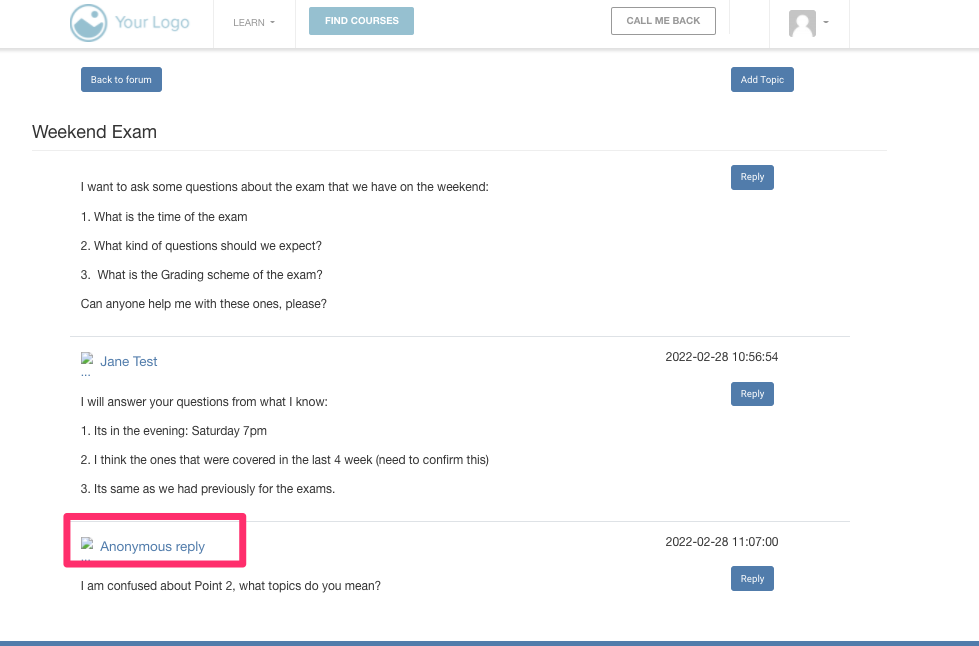Open the Anonymous reply author link
This screenshot has height=646, width=979.
click(x=152, y=547)
